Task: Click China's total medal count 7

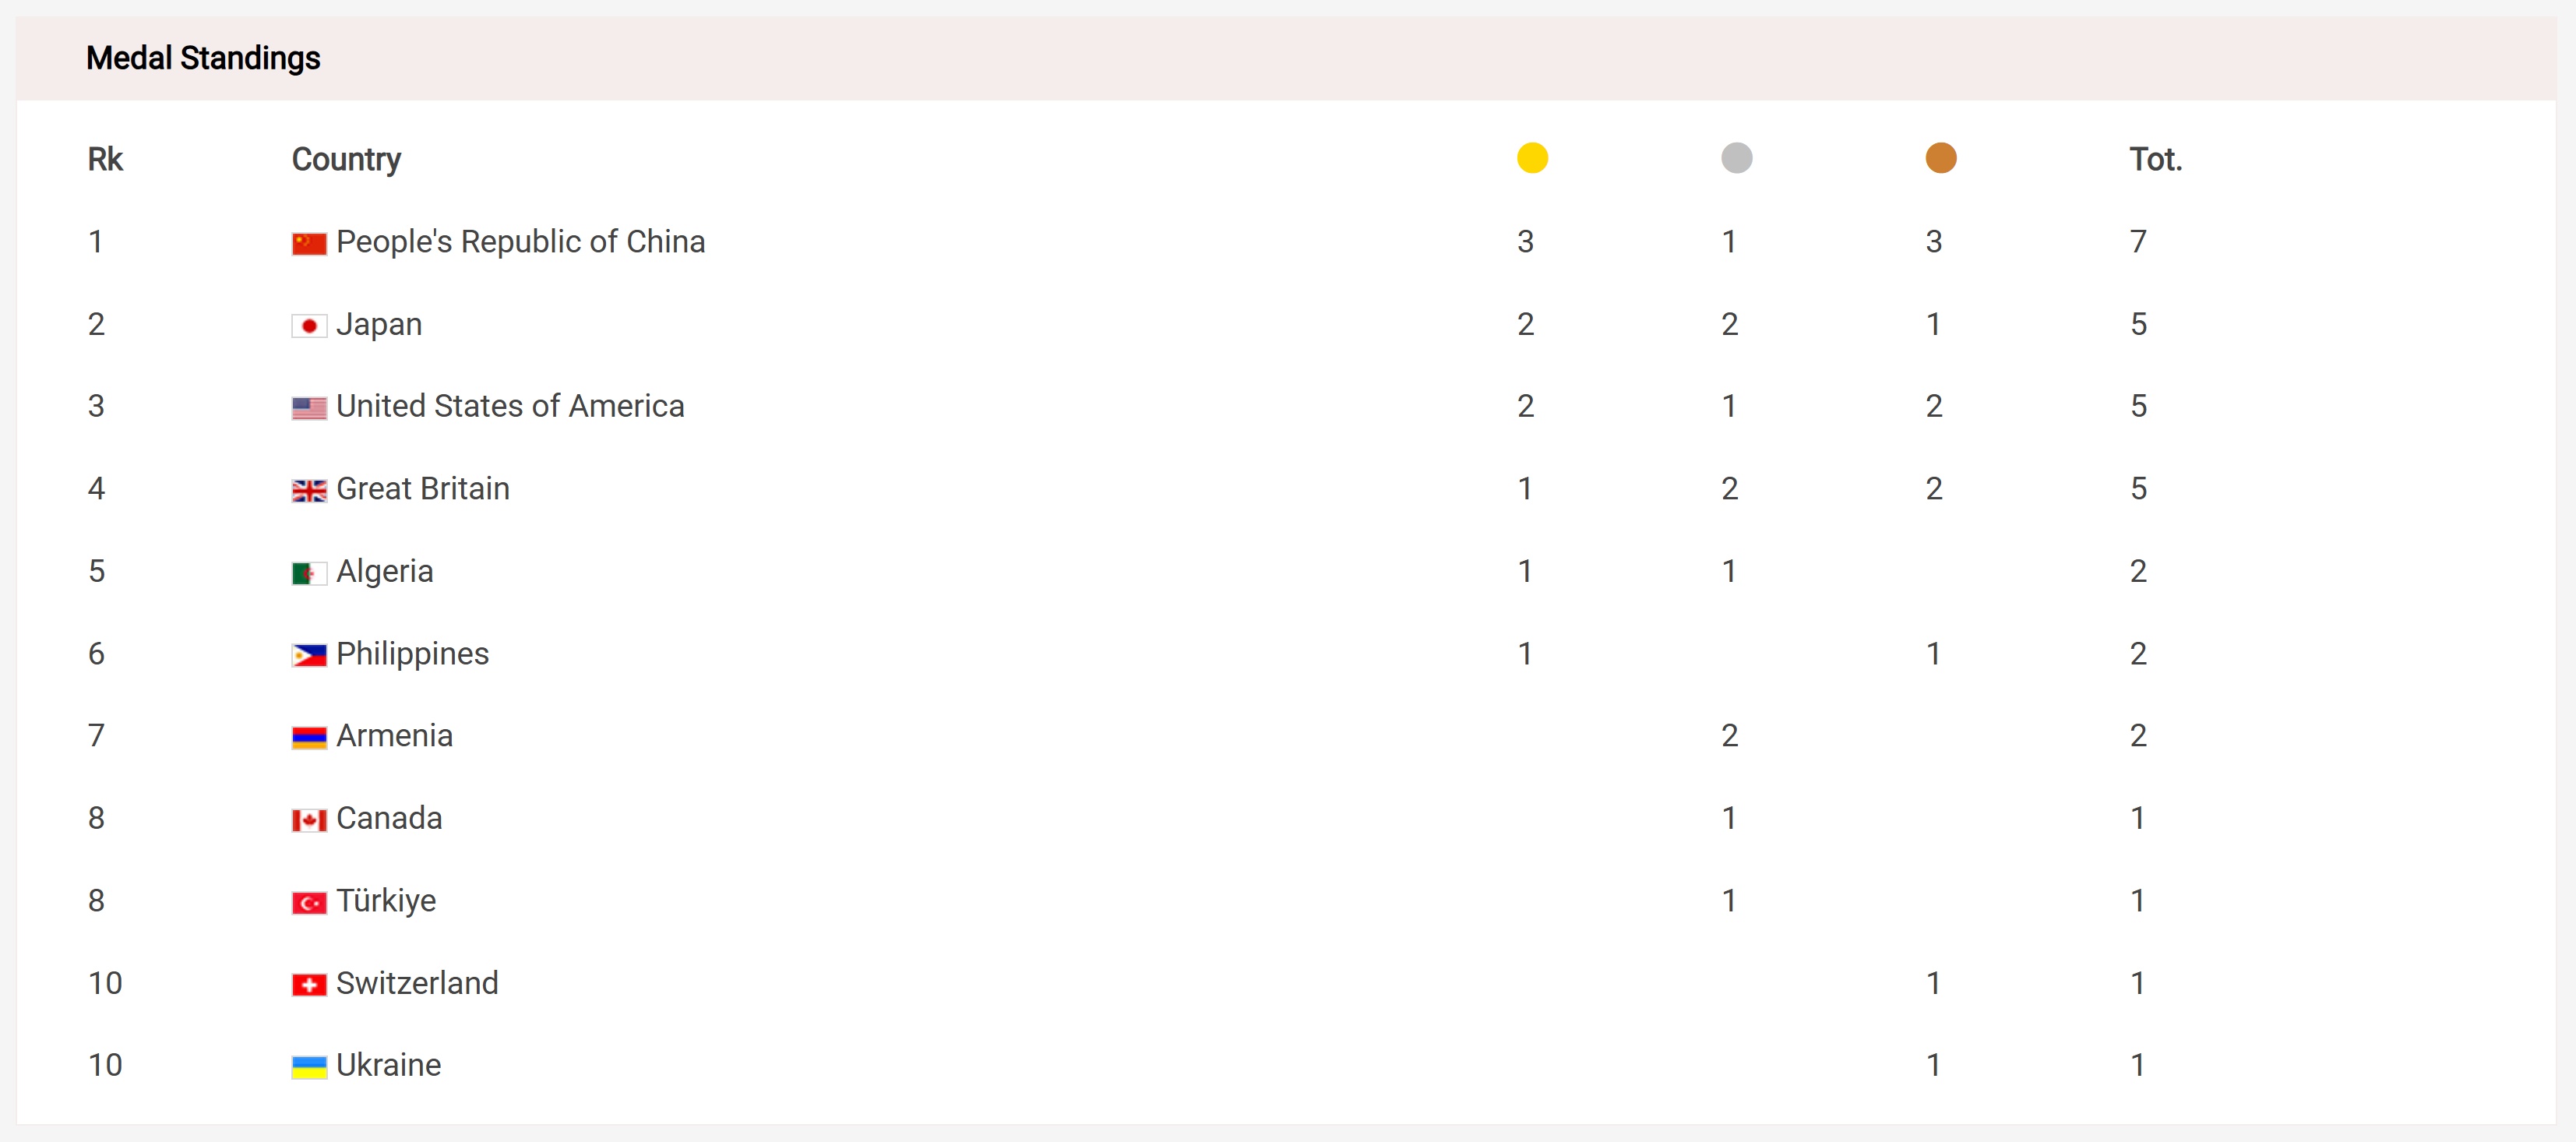Action: coord(2138,242)
